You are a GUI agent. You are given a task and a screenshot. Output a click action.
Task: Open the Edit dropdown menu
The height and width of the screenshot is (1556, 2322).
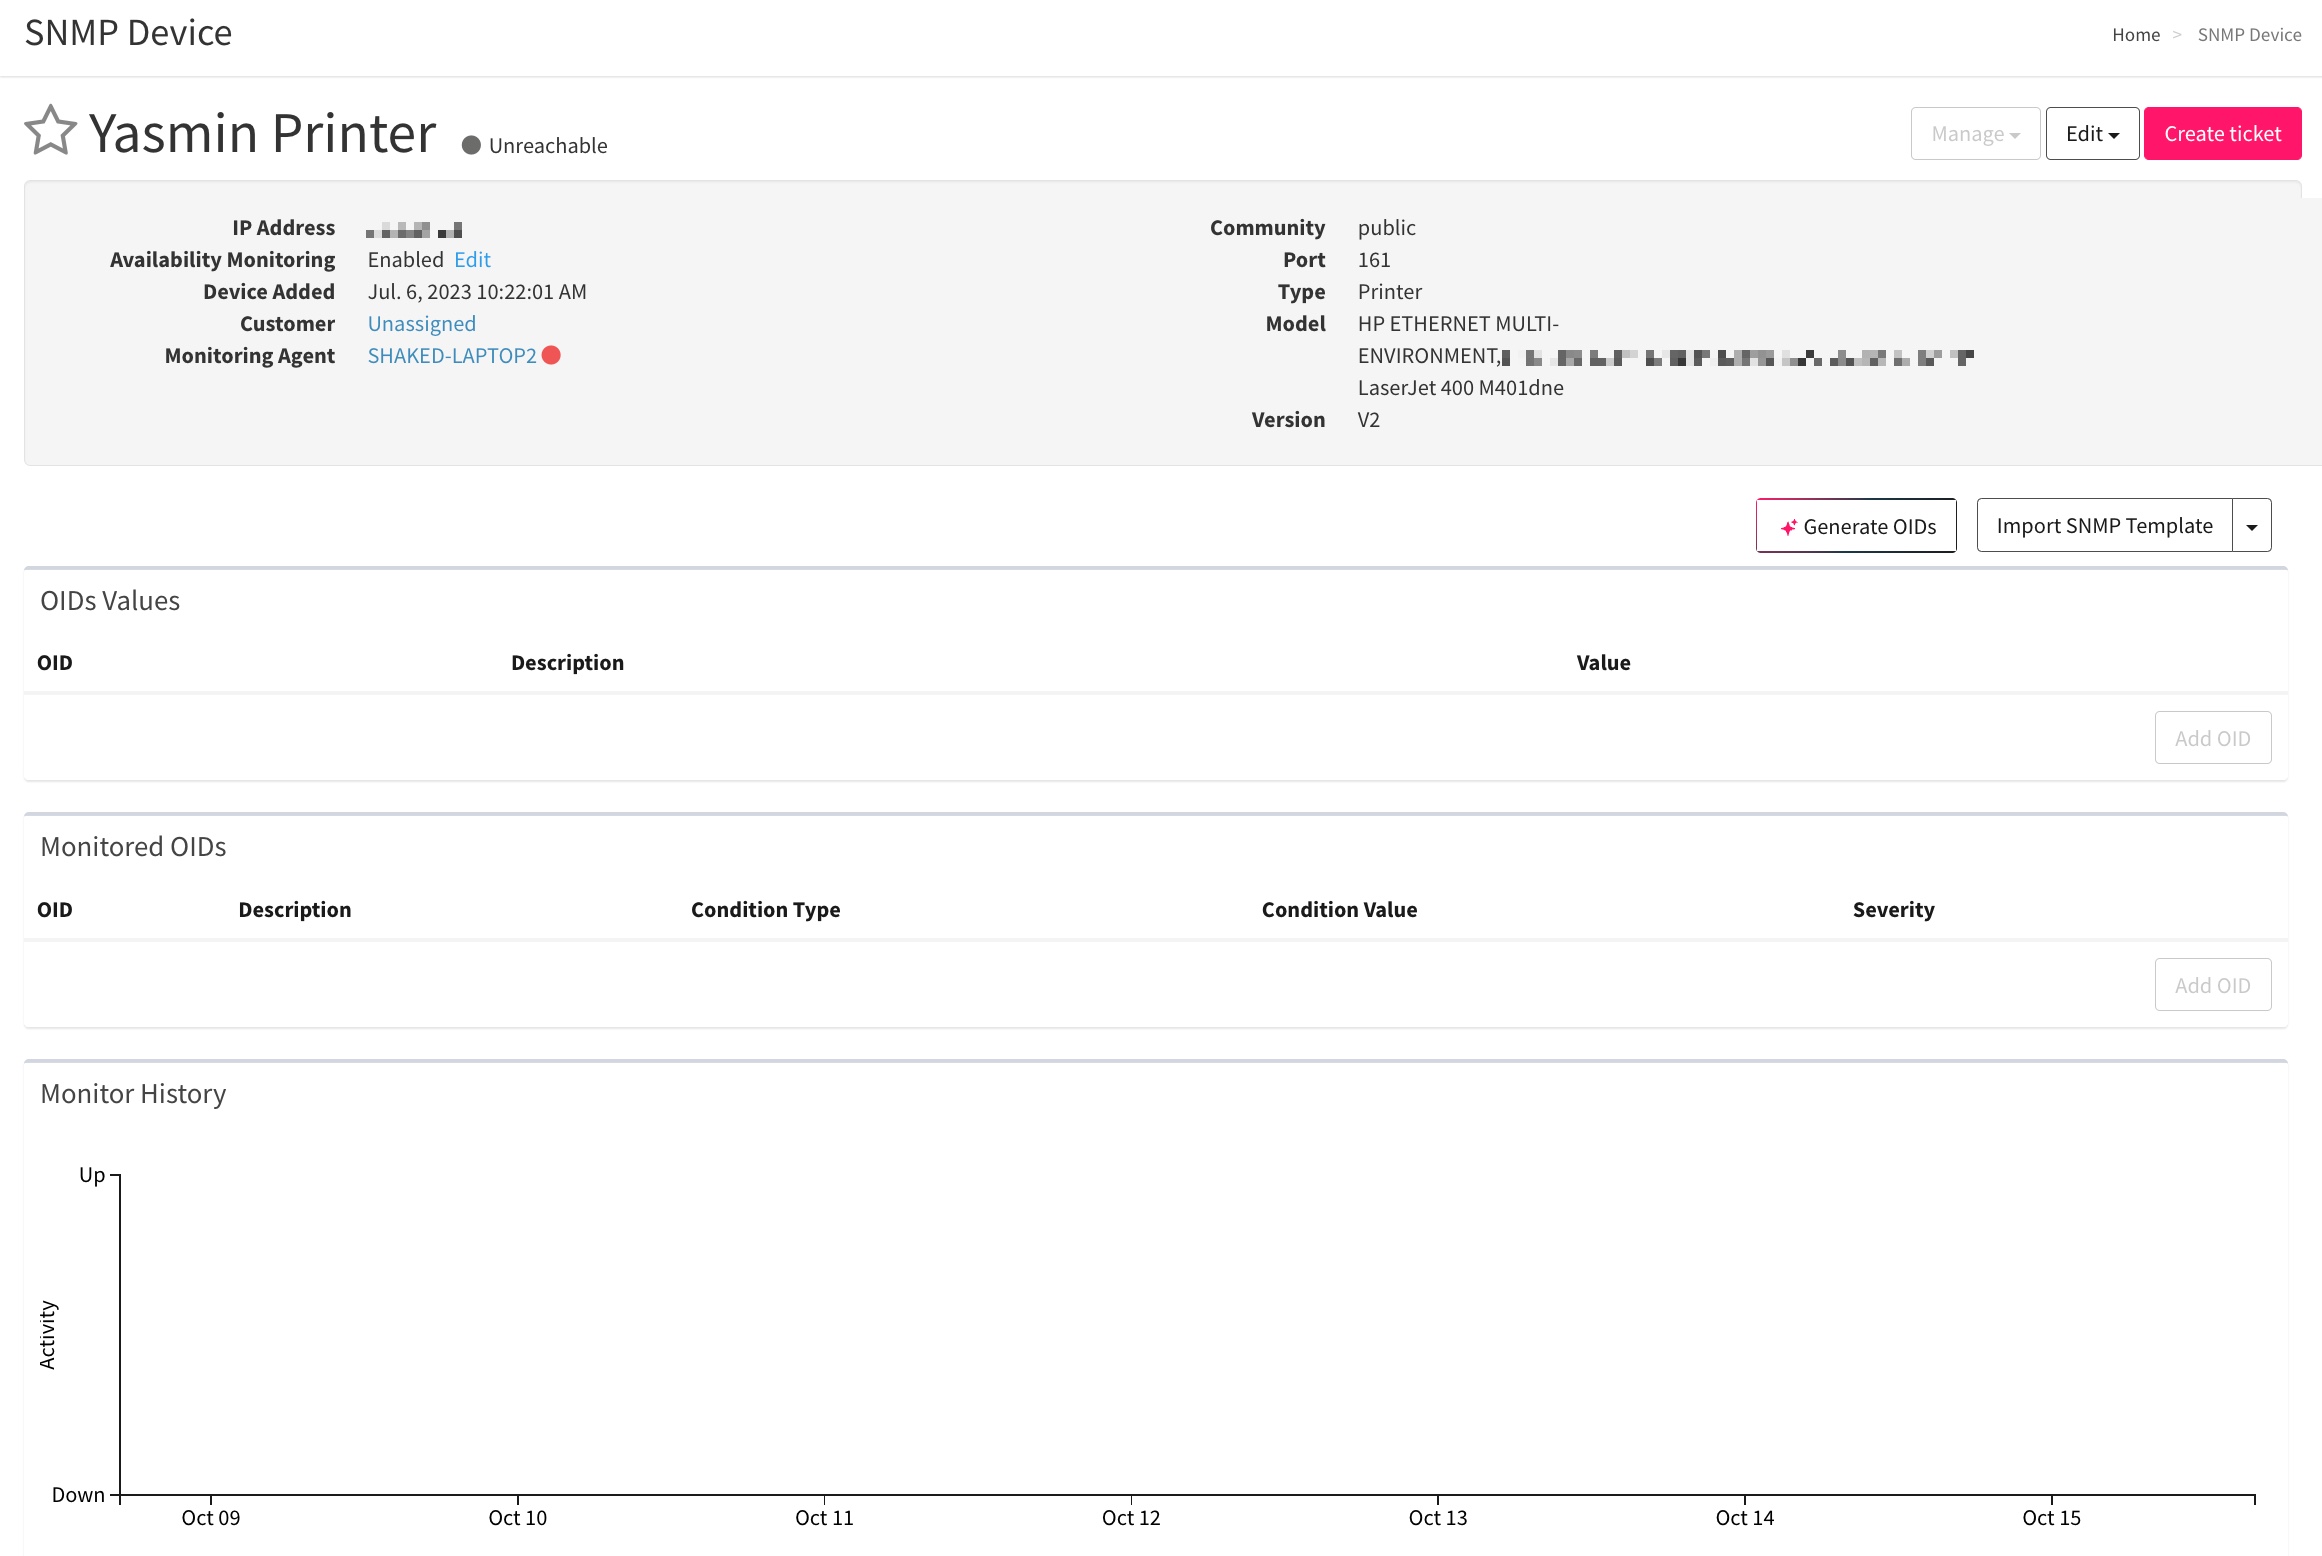pos(2091,132)
